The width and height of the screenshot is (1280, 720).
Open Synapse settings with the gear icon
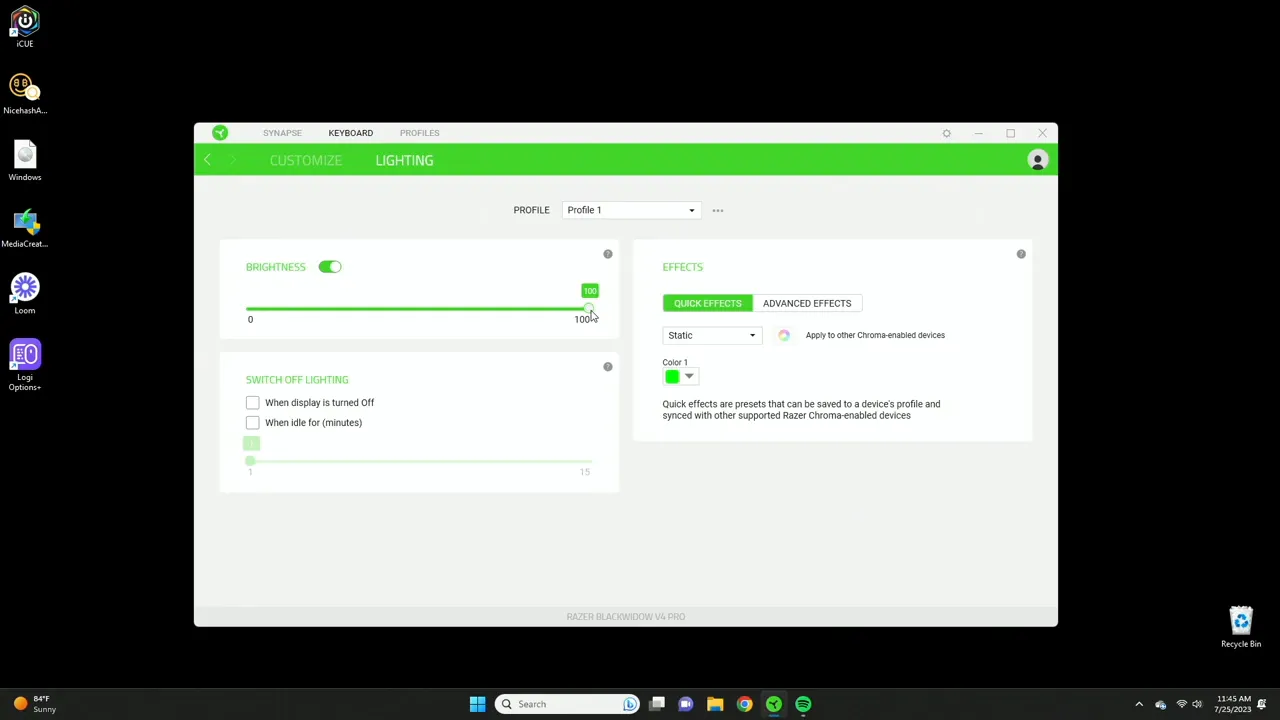(946, 132)
